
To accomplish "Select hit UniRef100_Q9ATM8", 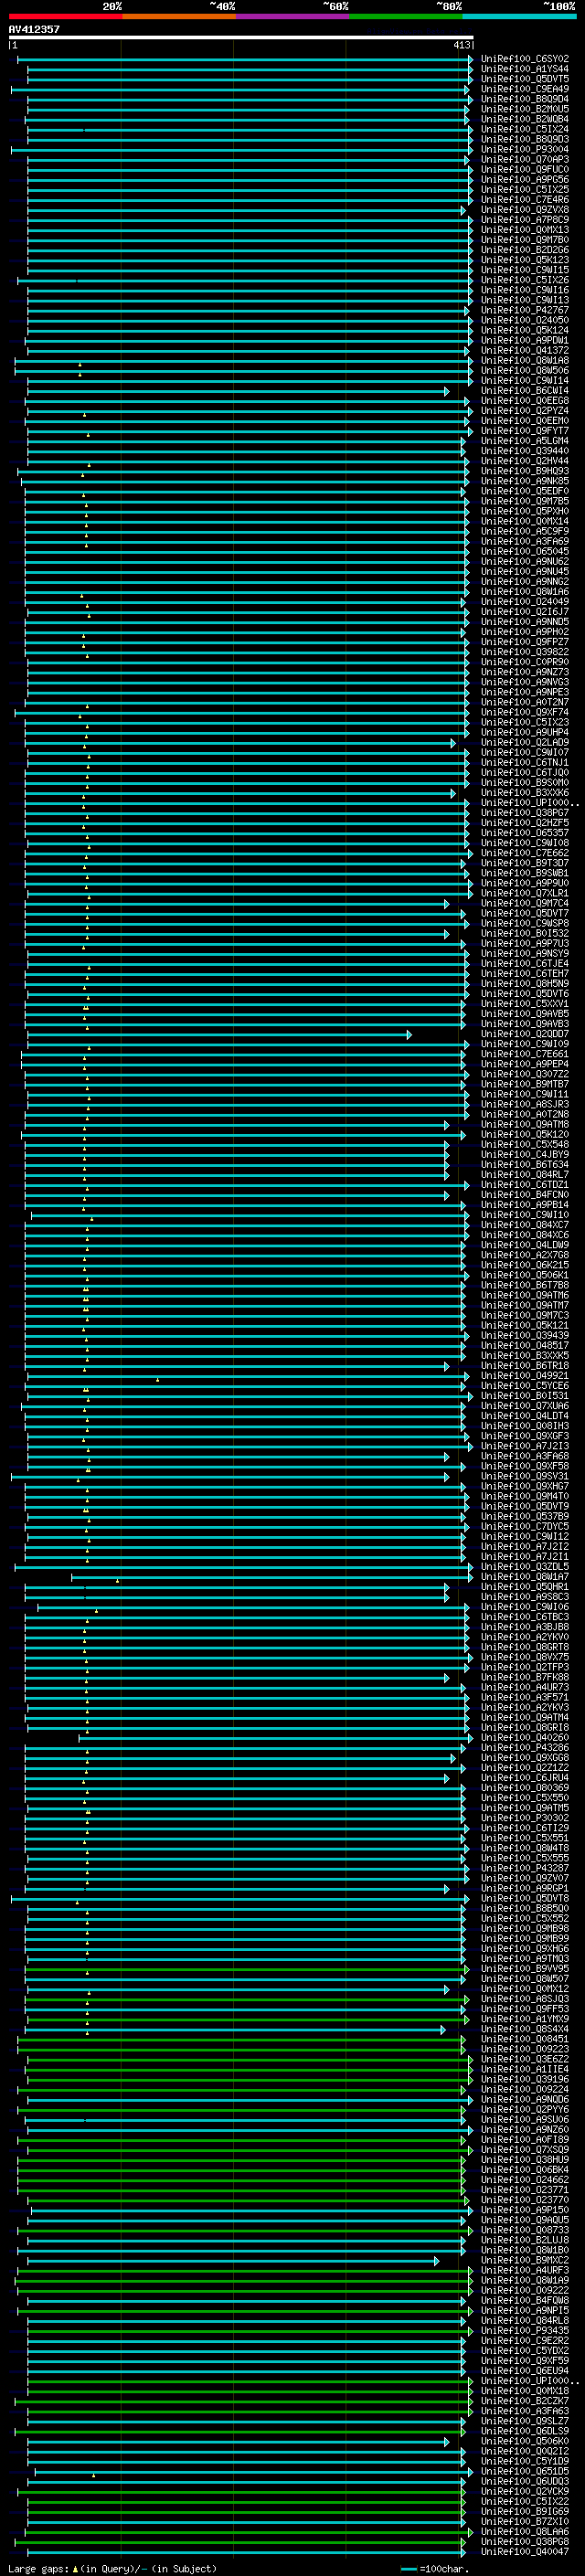I will [524, 1125].
